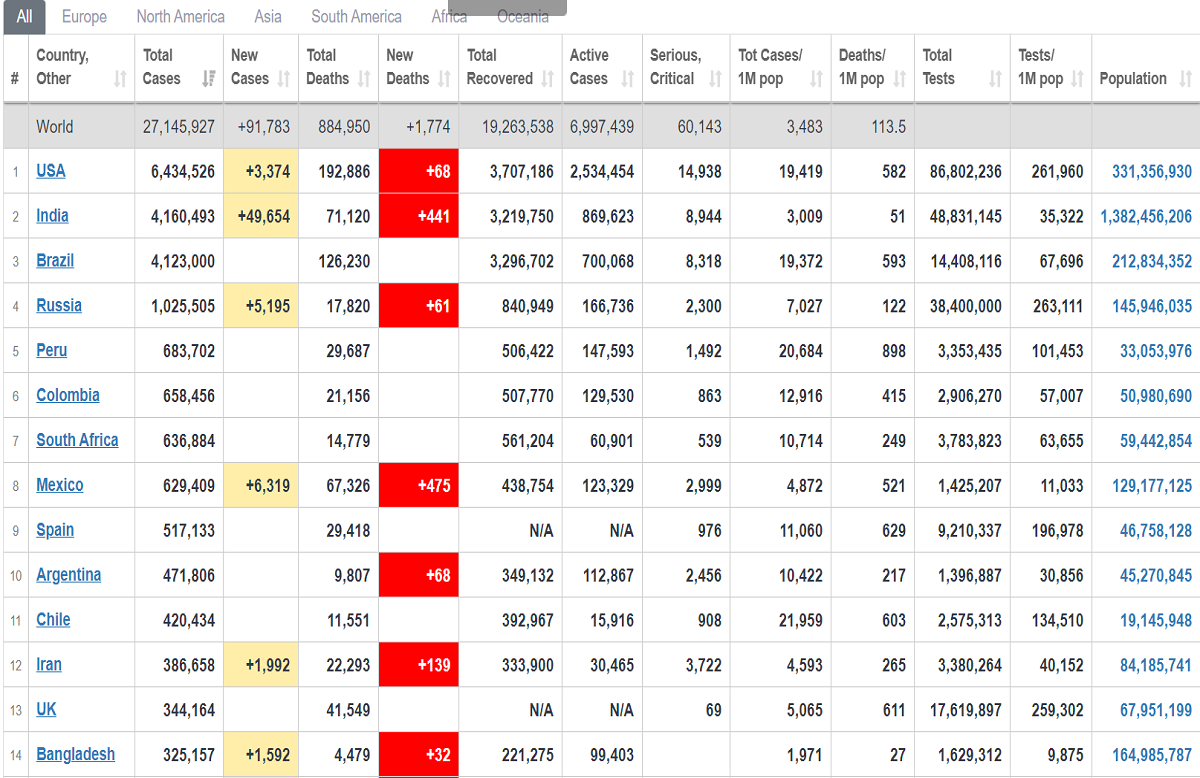Click sort icon for Serious, Critical column
Screen dimensions: 1200x778
tap(715, 79)
